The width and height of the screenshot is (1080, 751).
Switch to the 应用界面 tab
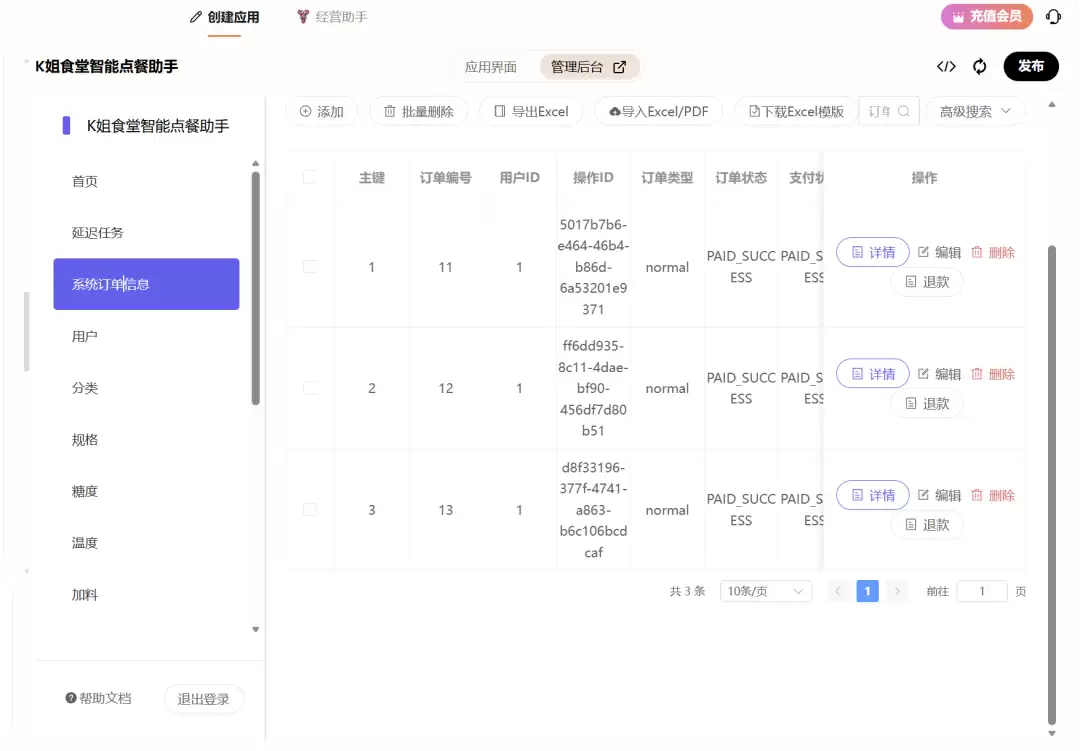pyautogui.click(x=490, y=67)
